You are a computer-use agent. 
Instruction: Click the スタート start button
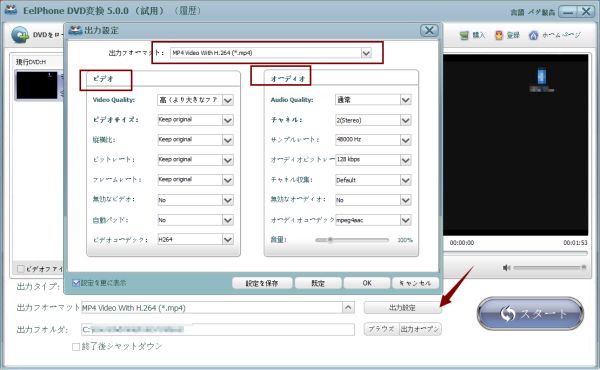[530, 313]
